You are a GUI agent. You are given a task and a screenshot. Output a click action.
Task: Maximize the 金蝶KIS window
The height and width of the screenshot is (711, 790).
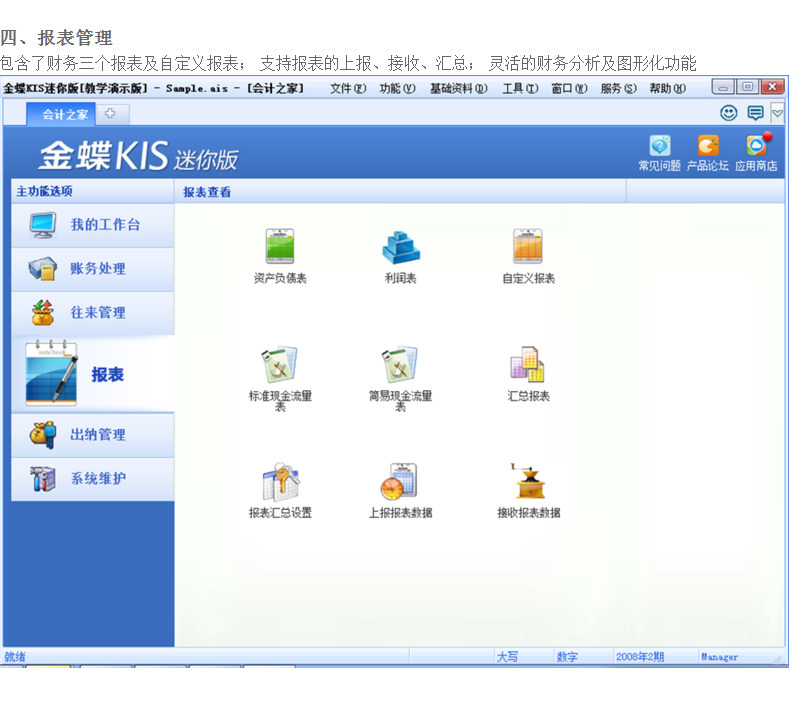pyautogui.click(x=748, y=87)
